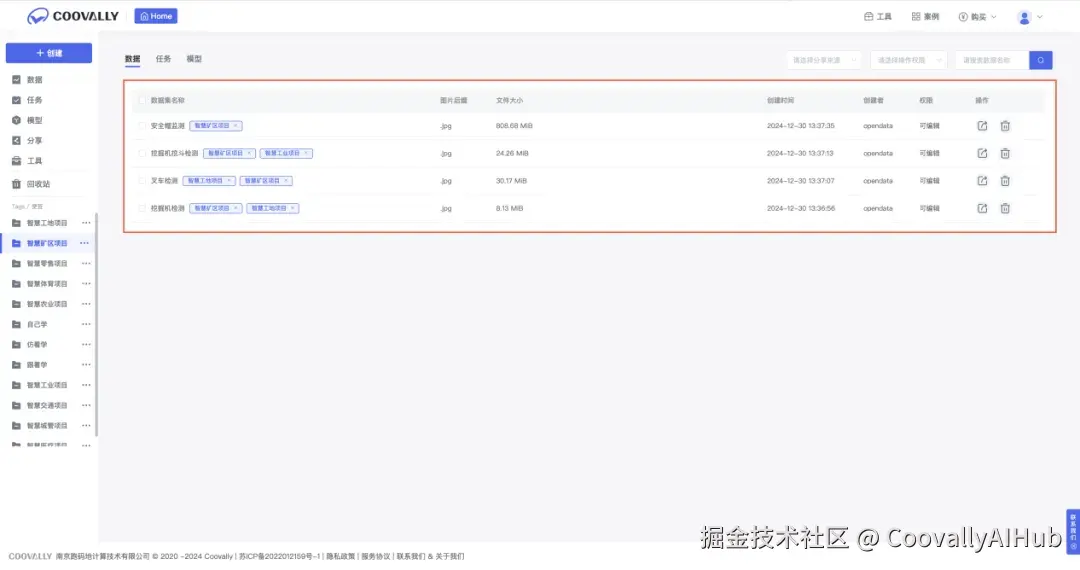This screenshot has height=570, width=1080.
Task: Expand the user account dropdown arrow
Action: coord(1039,17)
